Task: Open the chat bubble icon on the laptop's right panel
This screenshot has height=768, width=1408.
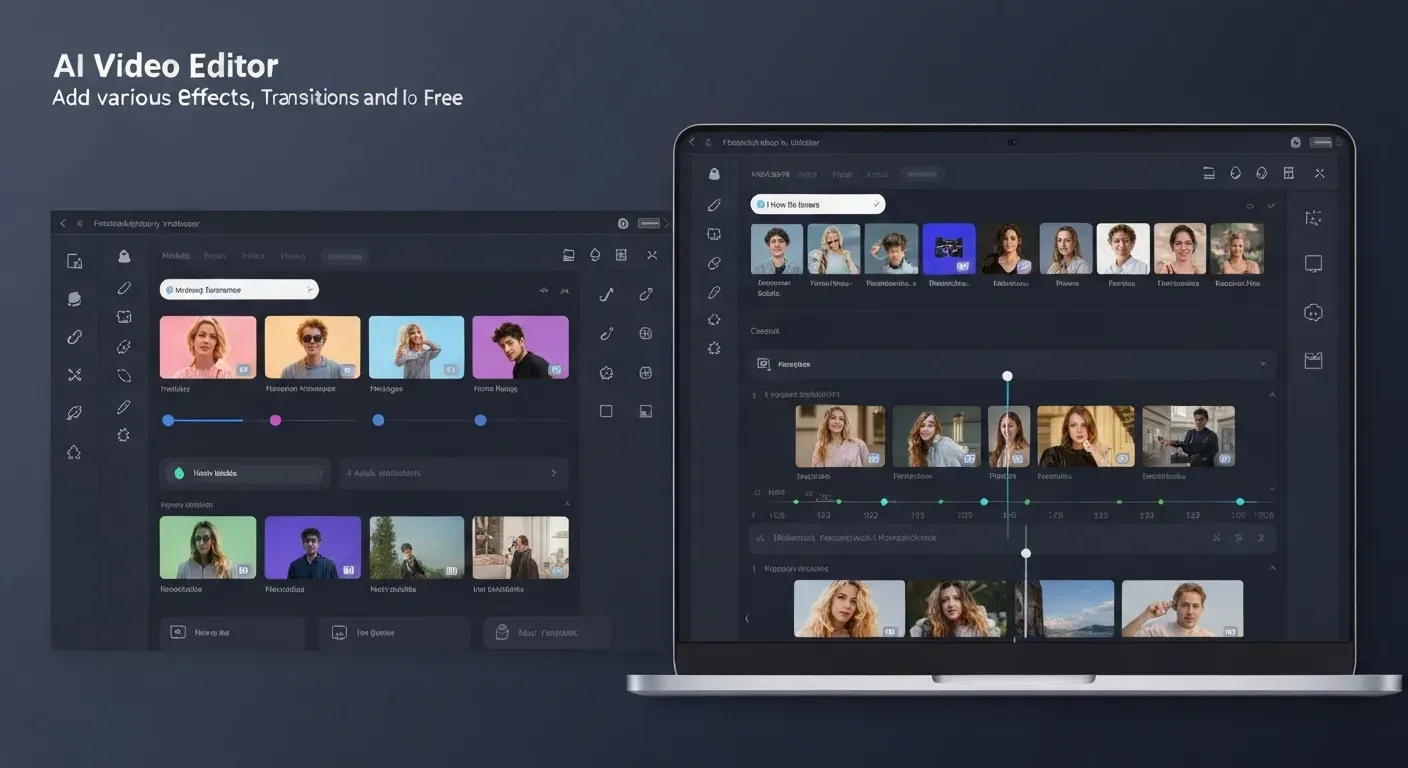Action: 1313,313
